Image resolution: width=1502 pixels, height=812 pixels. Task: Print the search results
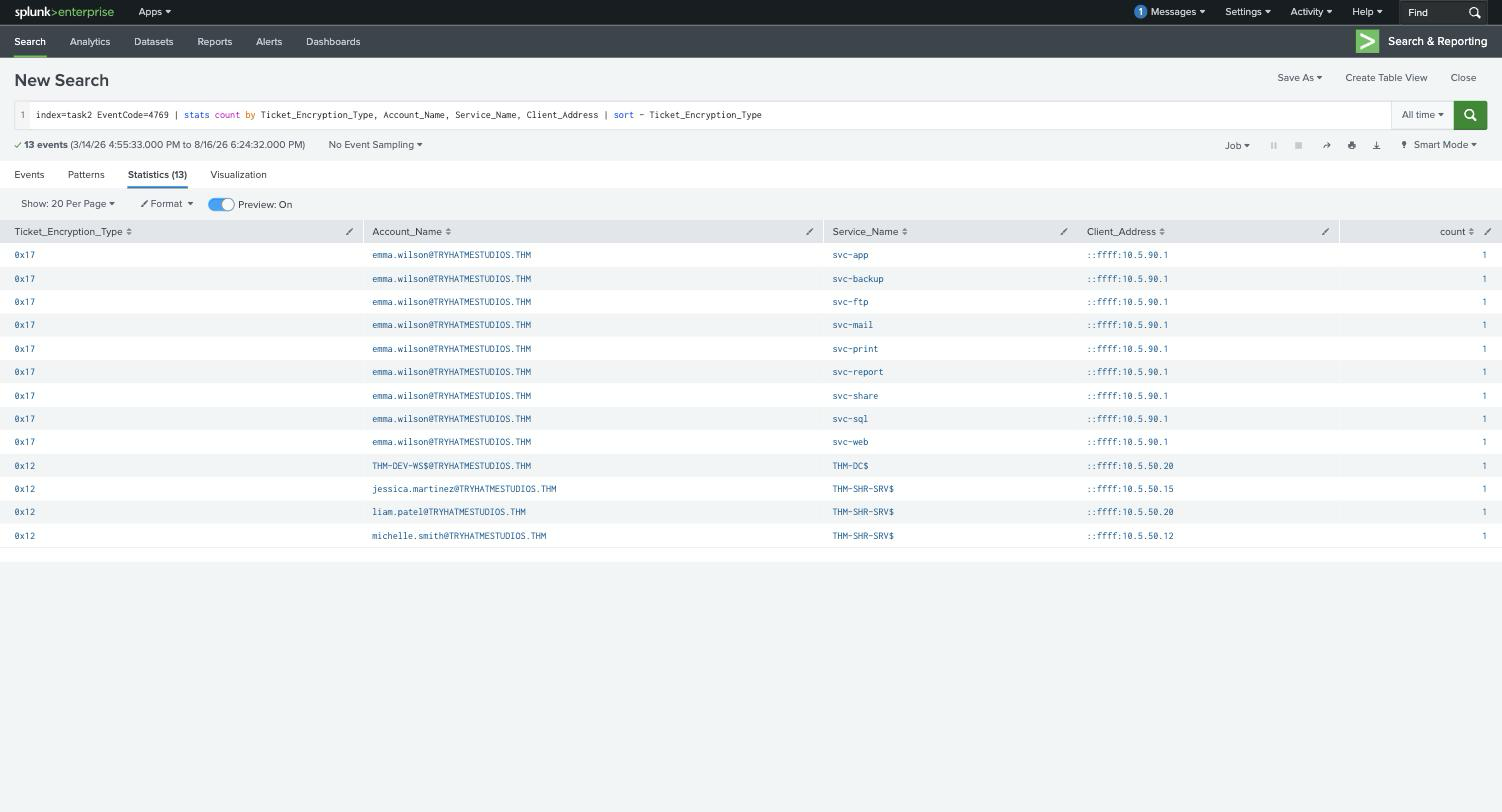click(1351, 145)
